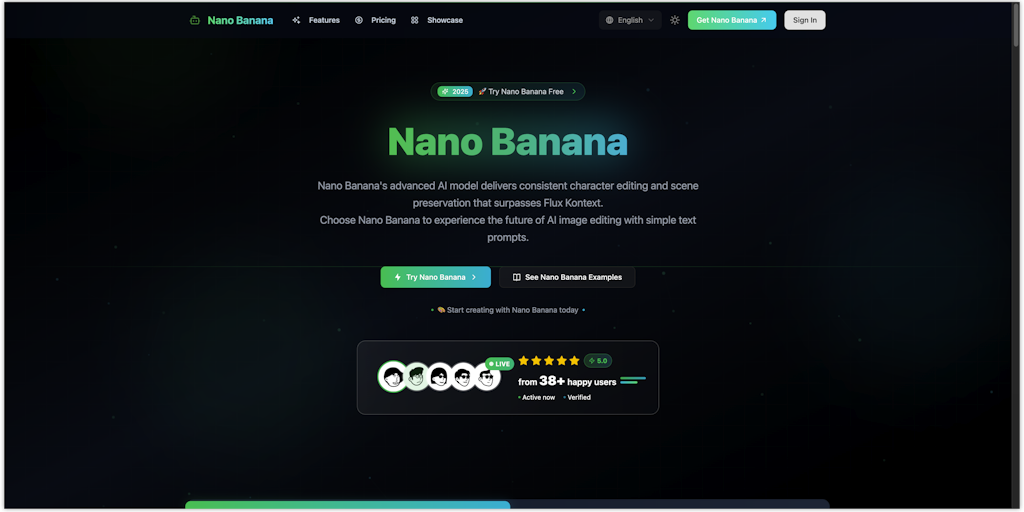Click the arrow chevron on Try Nano Banana button
Viewport: 1024px width, 512px height.
[473, 277]
